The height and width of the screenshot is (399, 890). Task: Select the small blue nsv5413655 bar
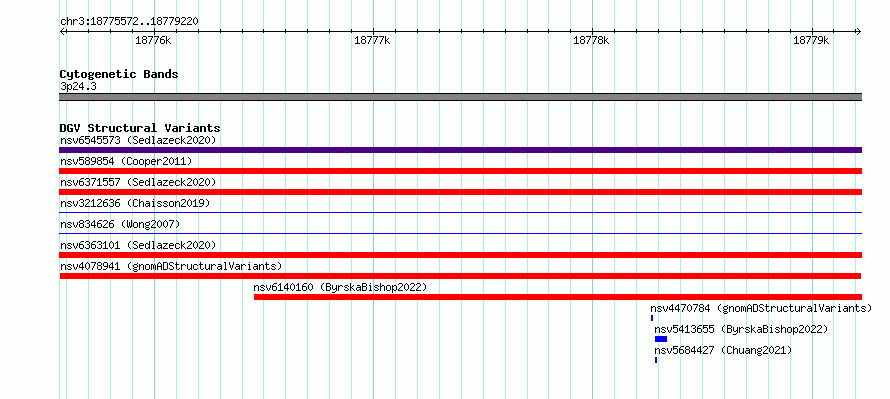(x=661, y=339)
